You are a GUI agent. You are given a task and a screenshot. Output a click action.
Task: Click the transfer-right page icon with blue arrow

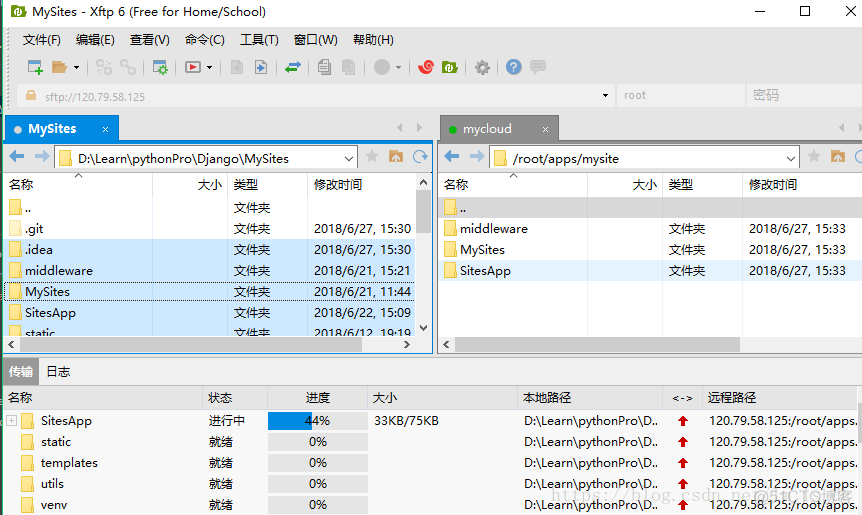click(x=261, y=67)
